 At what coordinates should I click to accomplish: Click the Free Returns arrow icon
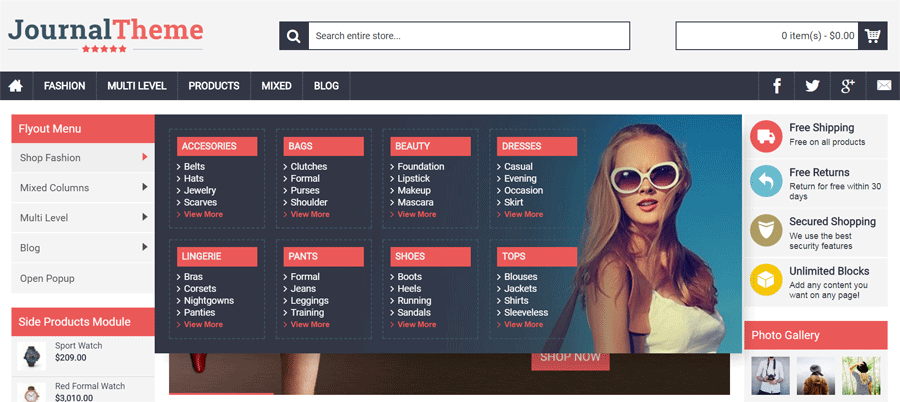(766, 181)
